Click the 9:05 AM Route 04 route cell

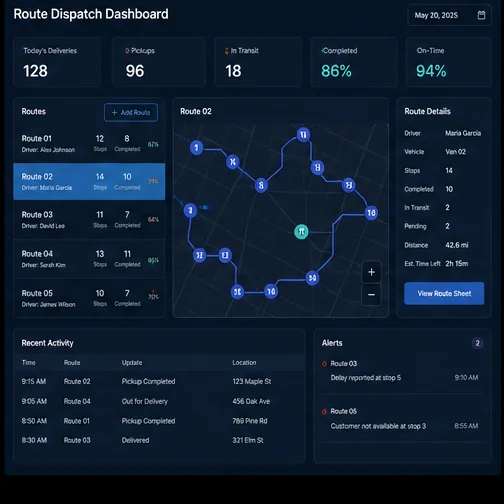[x=77, y=401]
